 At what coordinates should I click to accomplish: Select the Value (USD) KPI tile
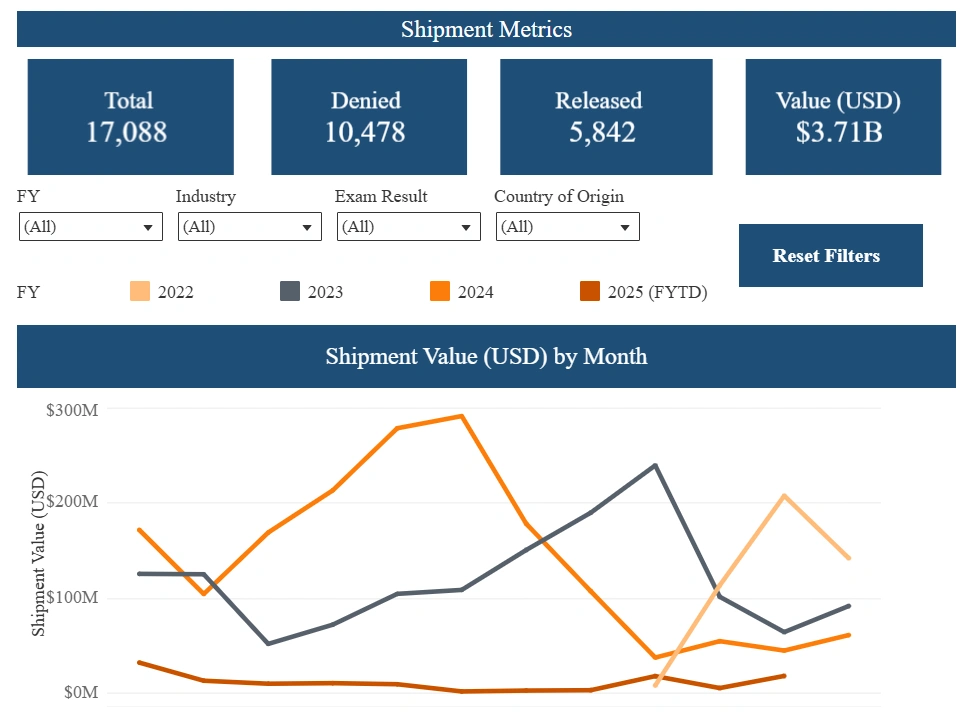coord(843,116)
